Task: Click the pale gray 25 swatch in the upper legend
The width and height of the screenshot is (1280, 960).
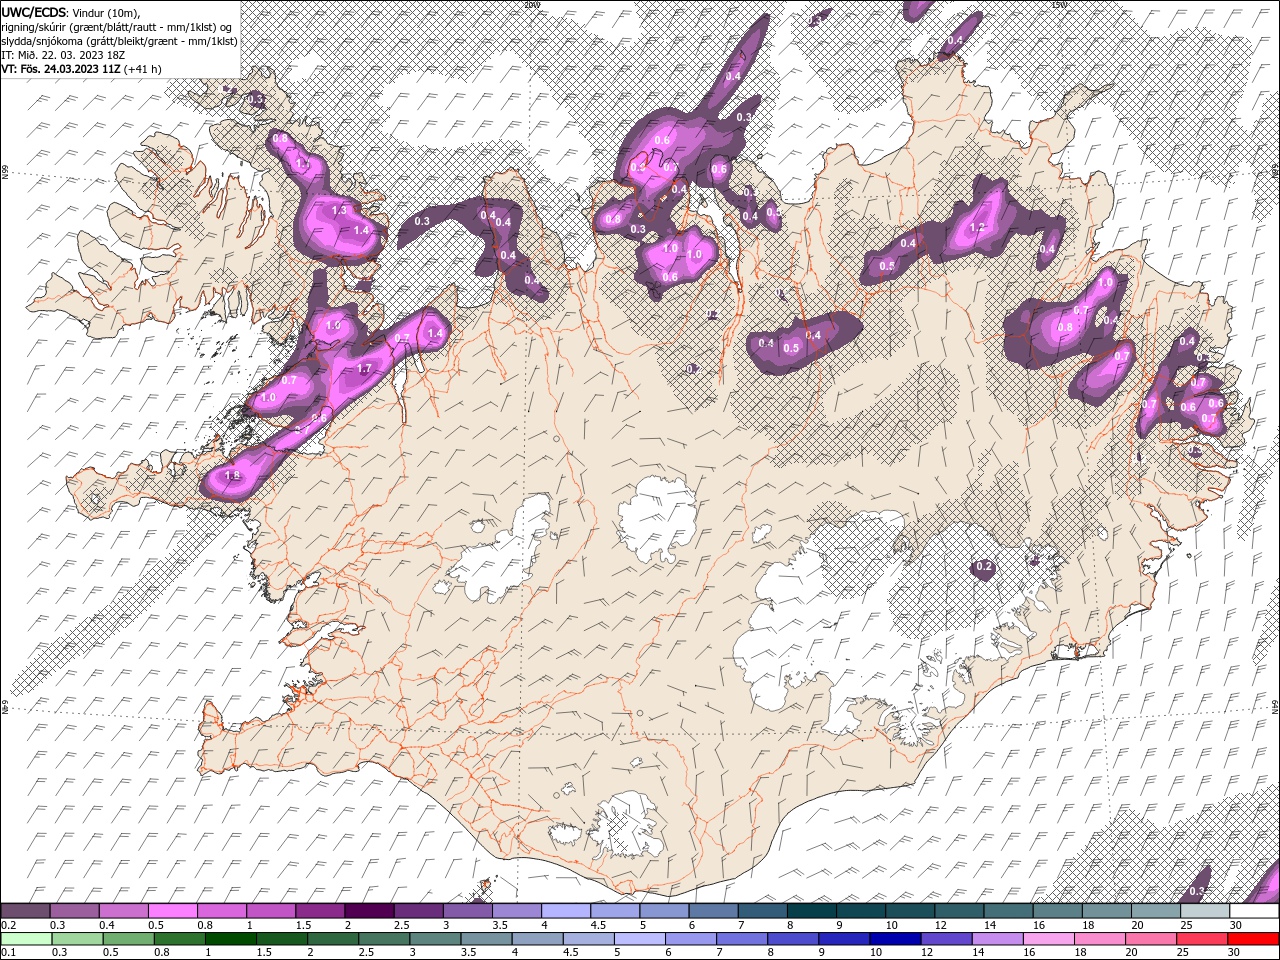Action: click(x=1204, y=911)
